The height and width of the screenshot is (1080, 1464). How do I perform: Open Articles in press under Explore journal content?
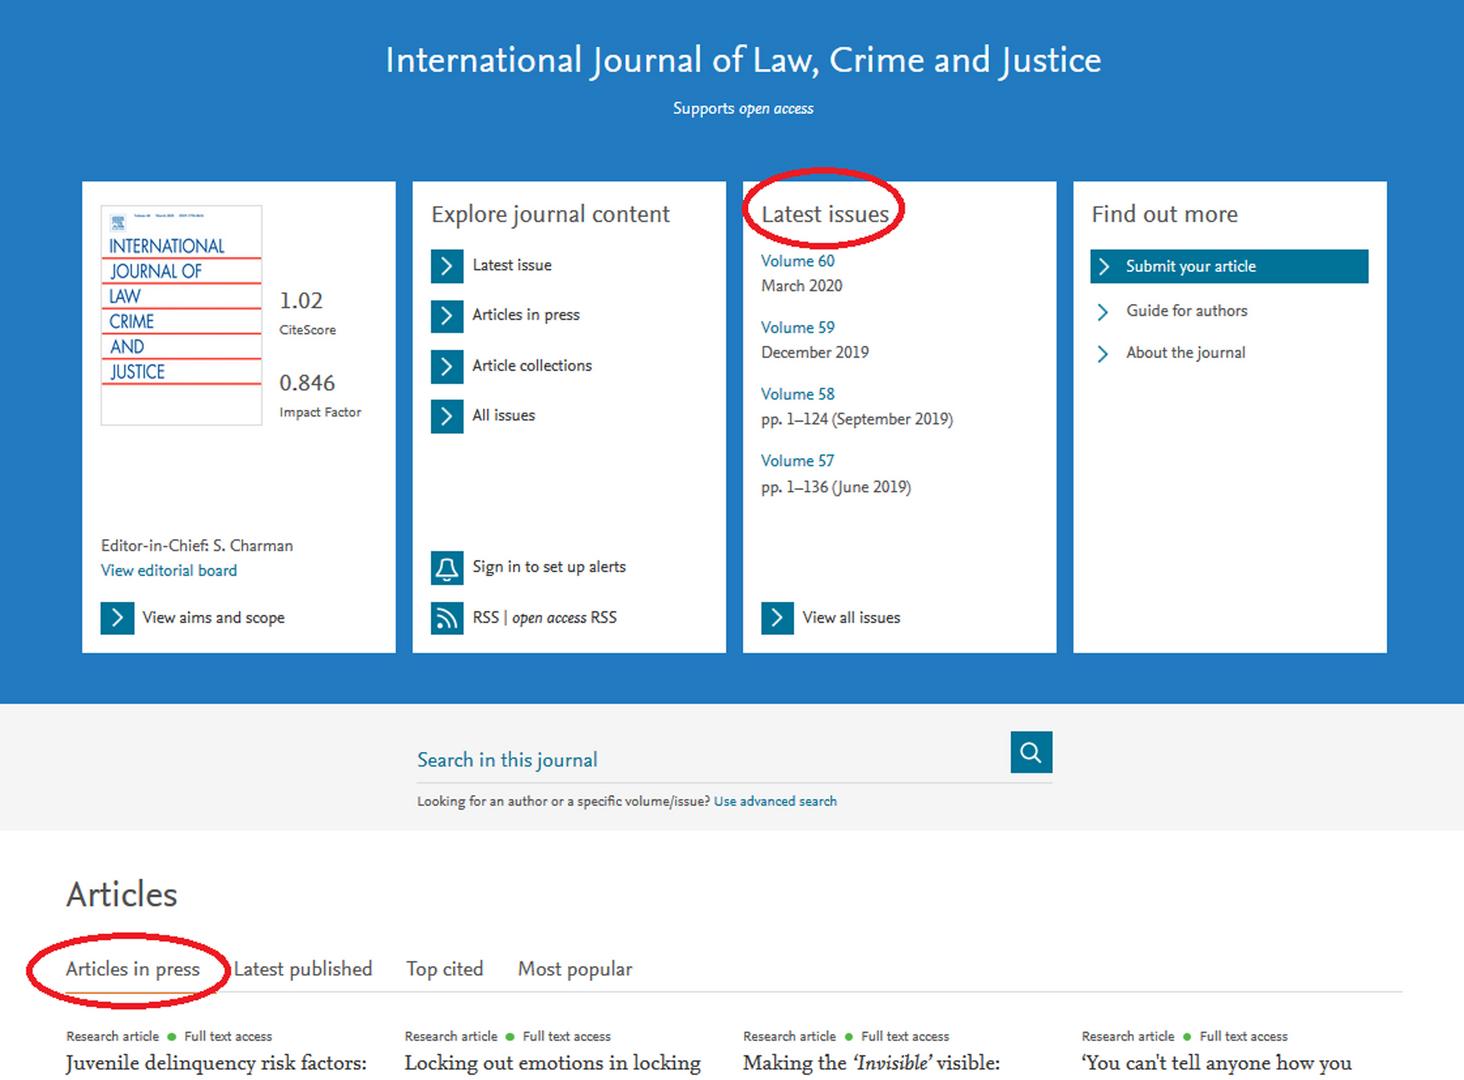click(x=526, y=314)
